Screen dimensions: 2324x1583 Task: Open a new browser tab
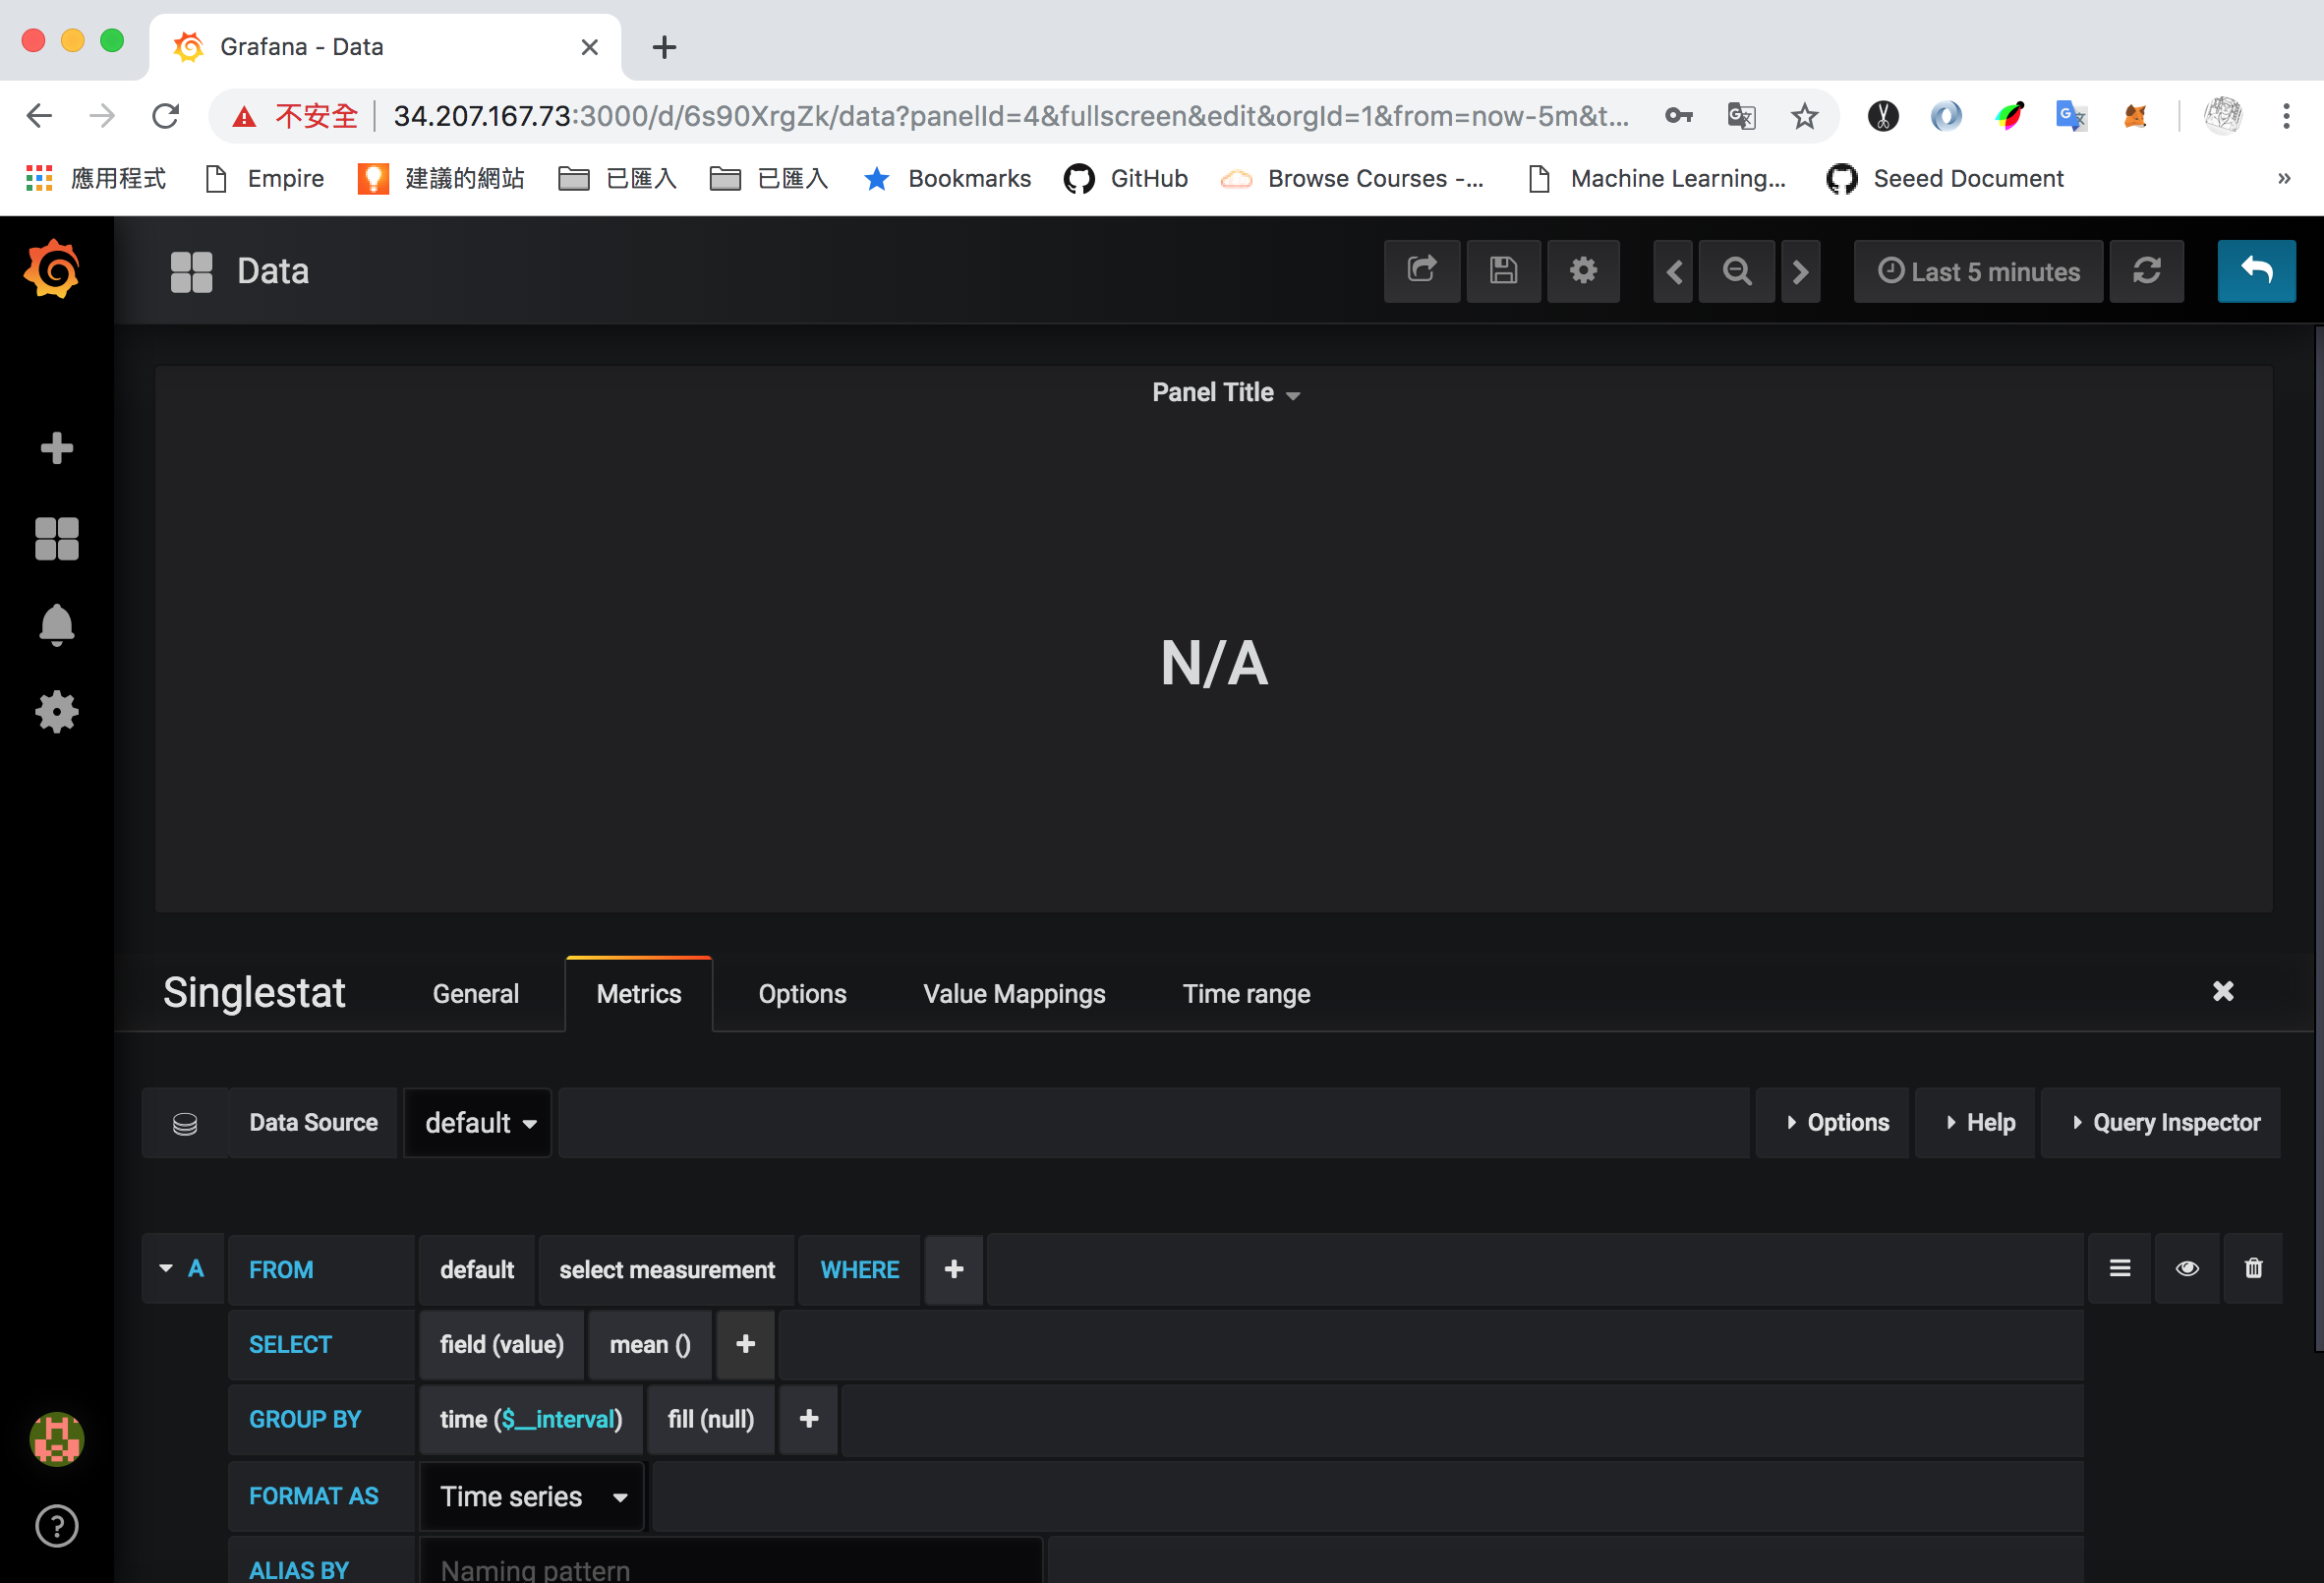tap(664, 47)
